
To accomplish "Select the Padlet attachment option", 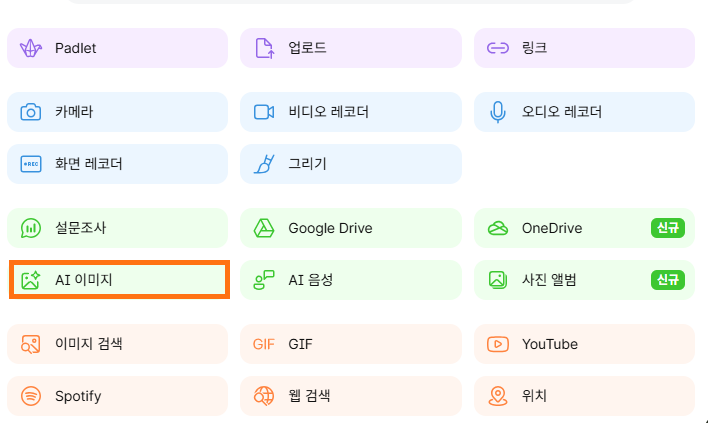I will pyautogui.click(x=117, y=48).
